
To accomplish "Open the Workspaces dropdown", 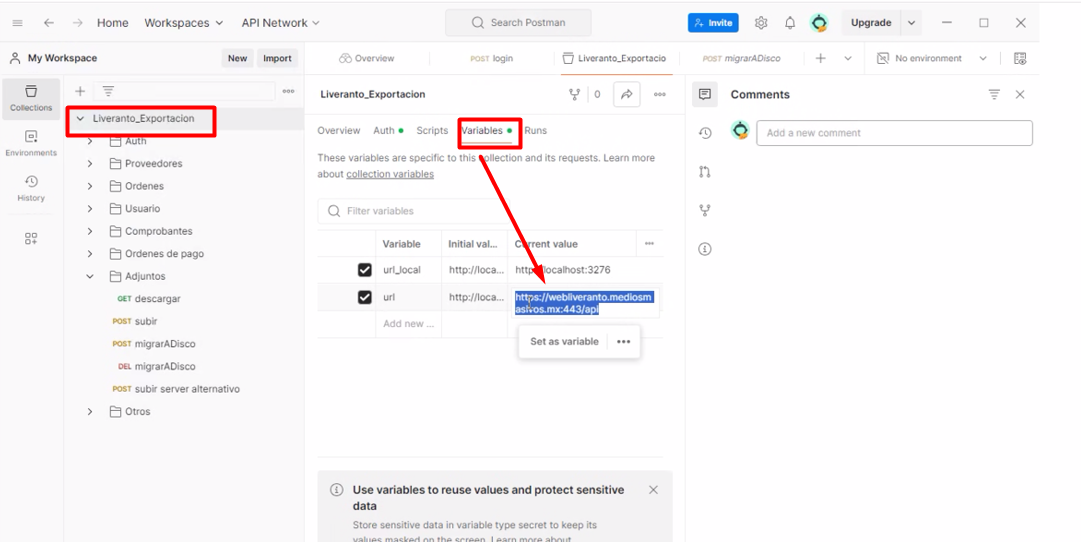I will pyautogui.click(x=183, y=23).
